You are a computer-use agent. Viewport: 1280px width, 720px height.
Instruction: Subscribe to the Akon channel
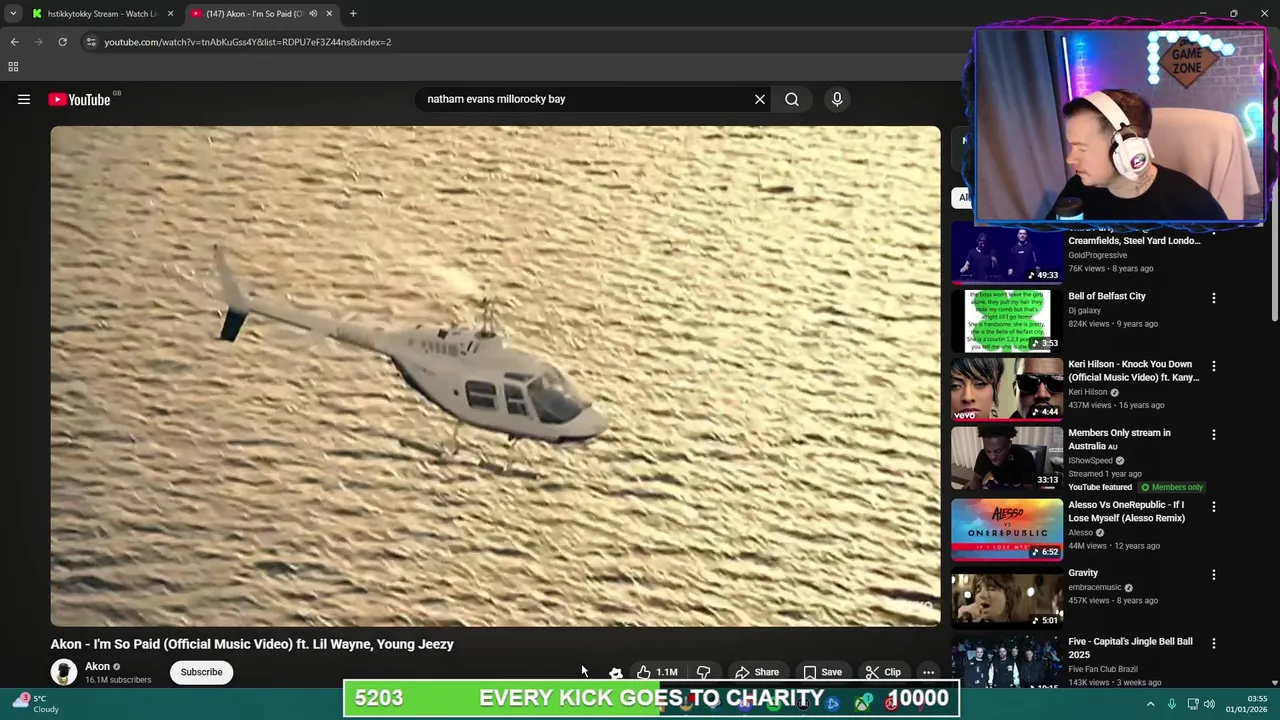(201, 672)
